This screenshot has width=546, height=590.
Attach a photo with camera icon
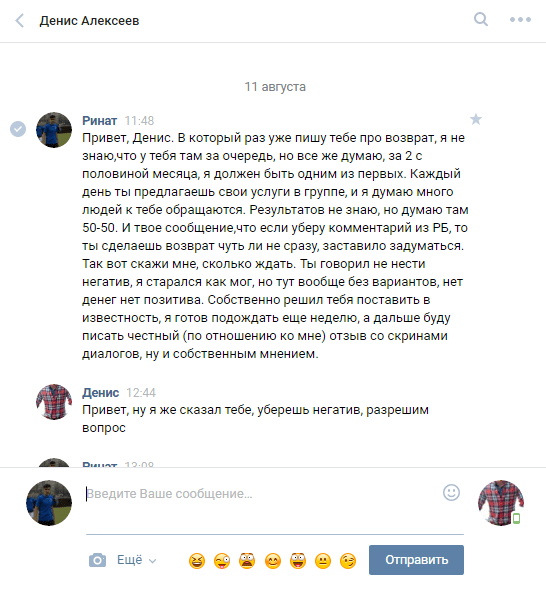97,560
